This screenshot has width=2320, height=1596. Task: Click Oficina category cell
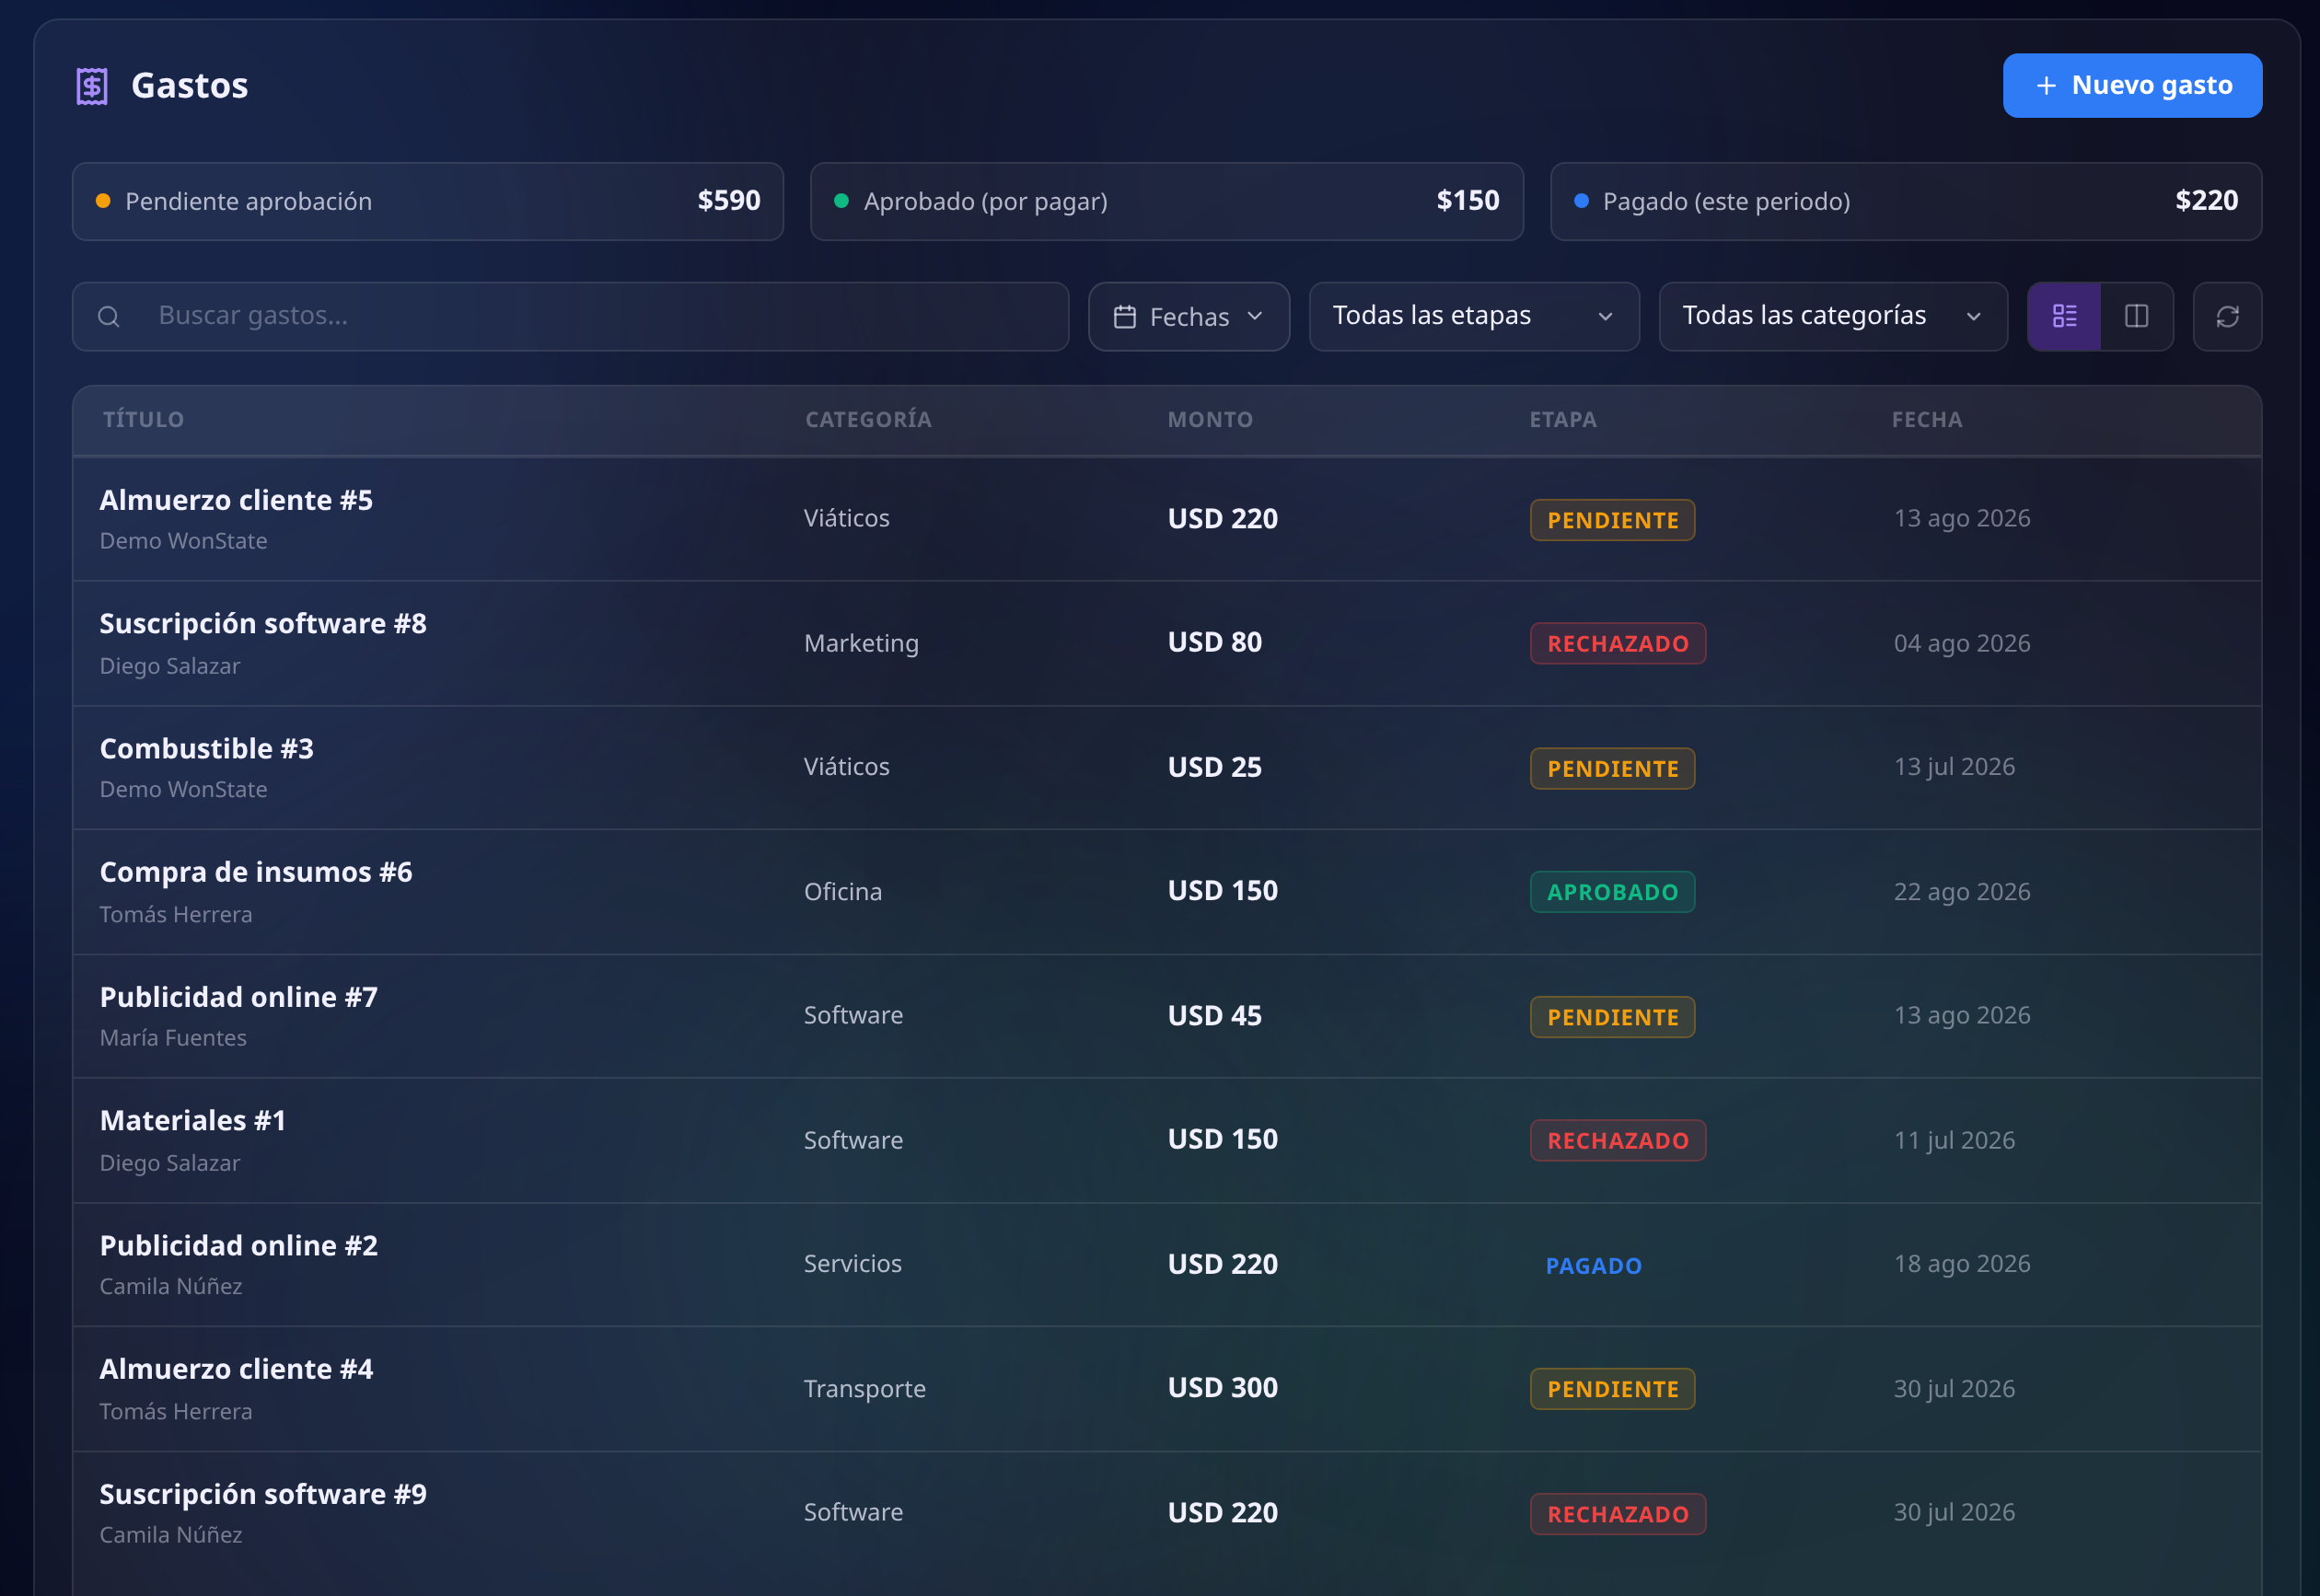pyautogui.click(x=843, y=892)
